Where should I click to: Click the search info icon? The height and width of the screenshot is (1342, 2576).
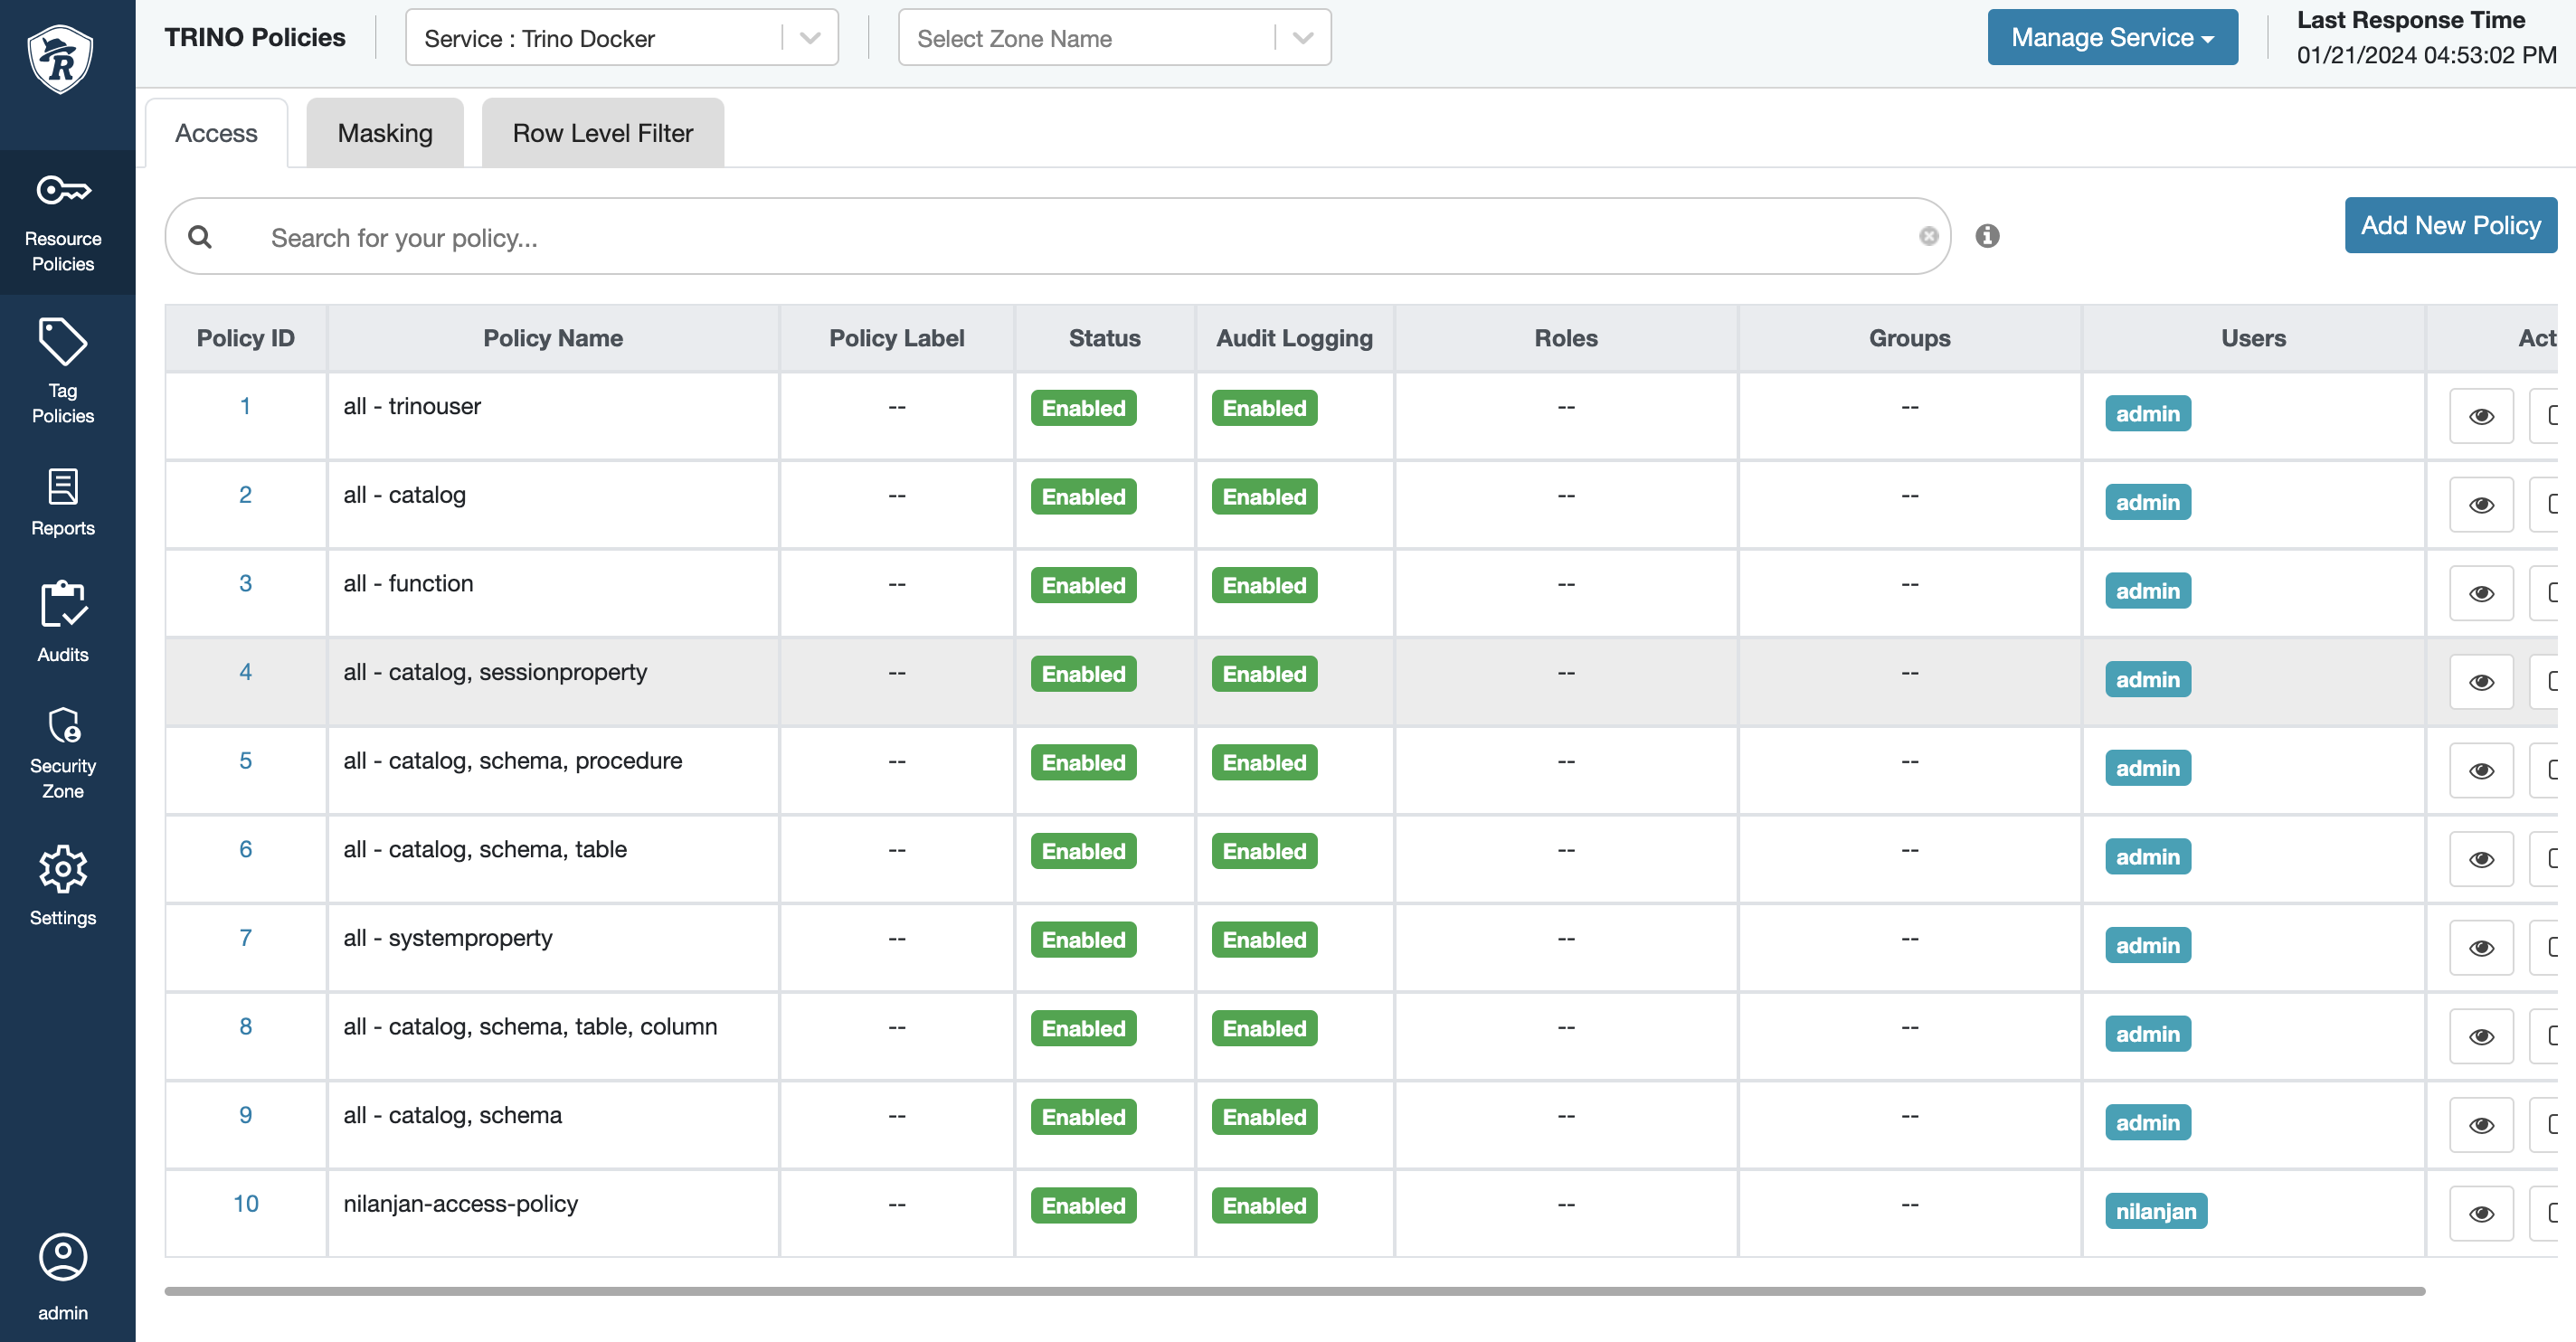[1987, 236]
